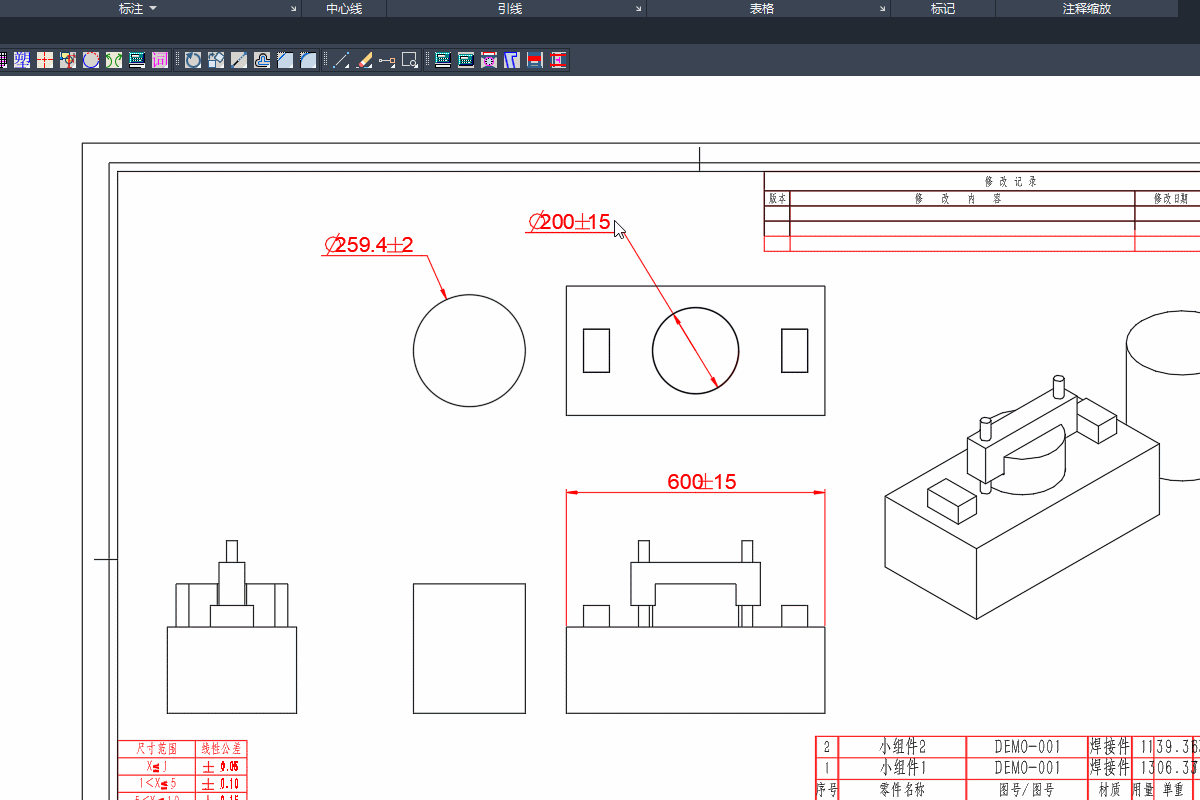Click the 版本 column header
1200x800 pixels.
coord(778,199)
